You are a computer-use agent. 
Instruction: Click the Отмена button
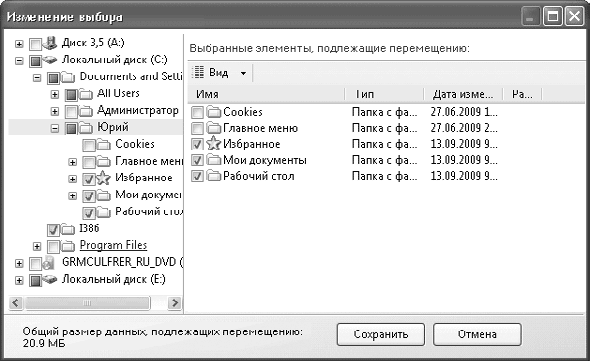(x=477, y=334)
